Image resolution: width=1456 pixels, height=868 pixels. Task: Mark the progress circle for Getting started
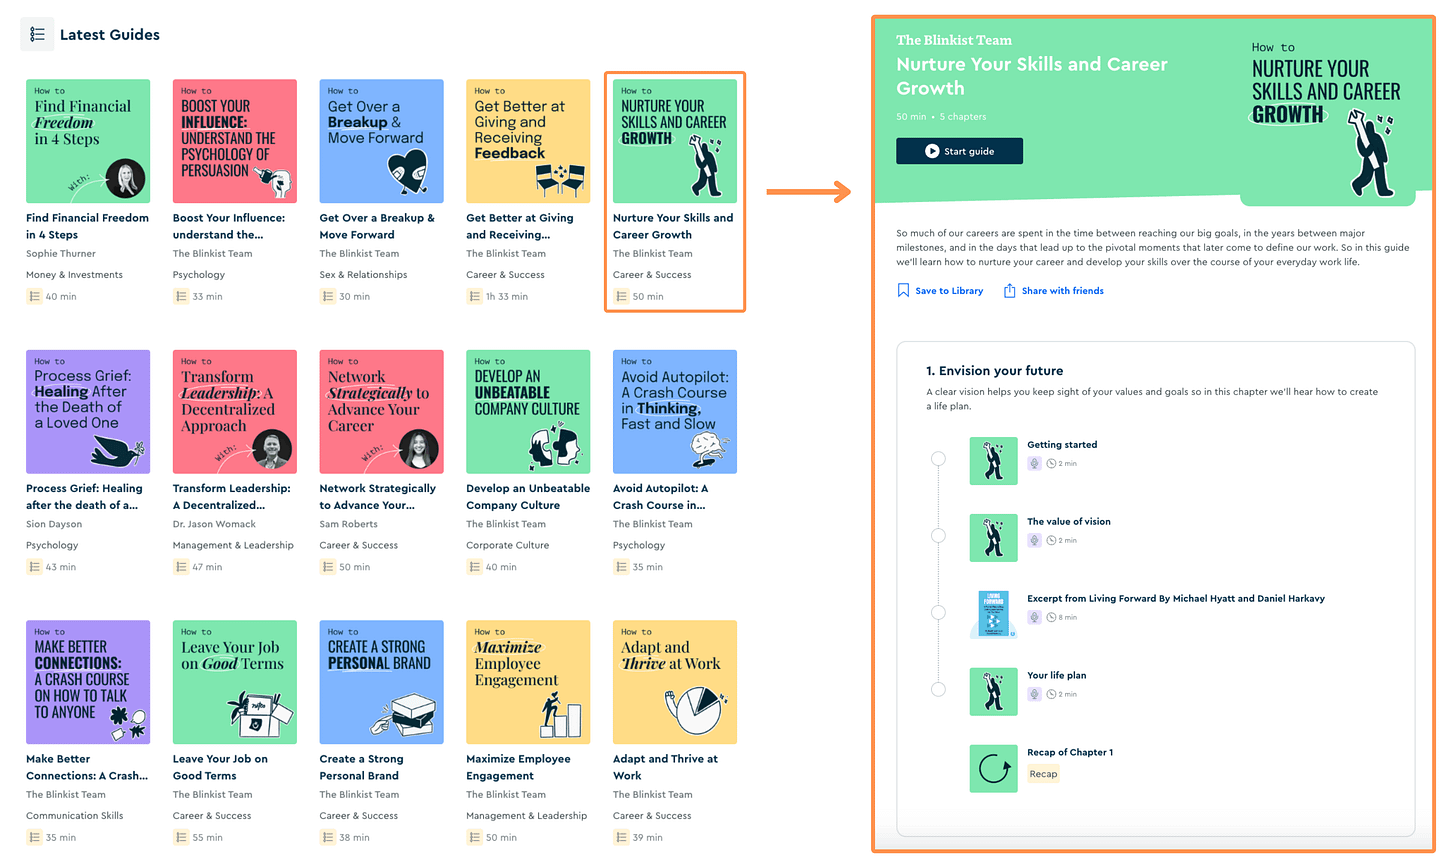point(938,458)
